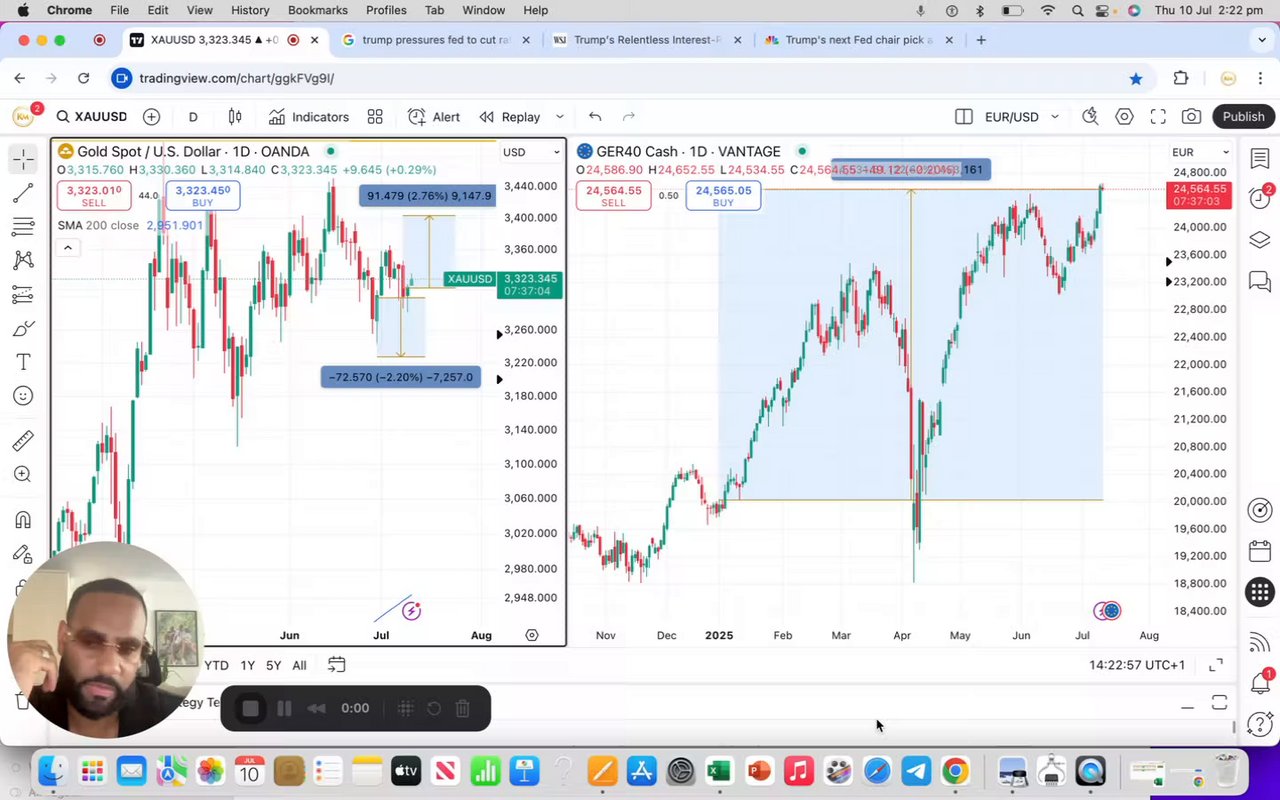Open quick search in top toolbar
1280x800 pixels.
1091,117
